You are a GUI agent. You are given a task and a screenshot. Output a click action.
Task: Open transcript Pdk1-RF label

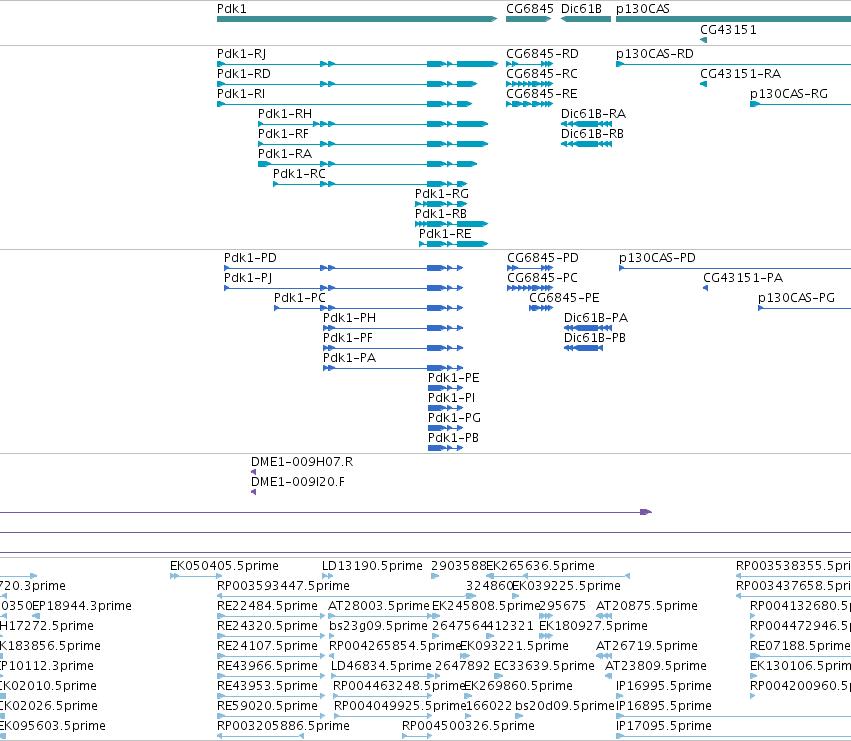tap(283, 134)
